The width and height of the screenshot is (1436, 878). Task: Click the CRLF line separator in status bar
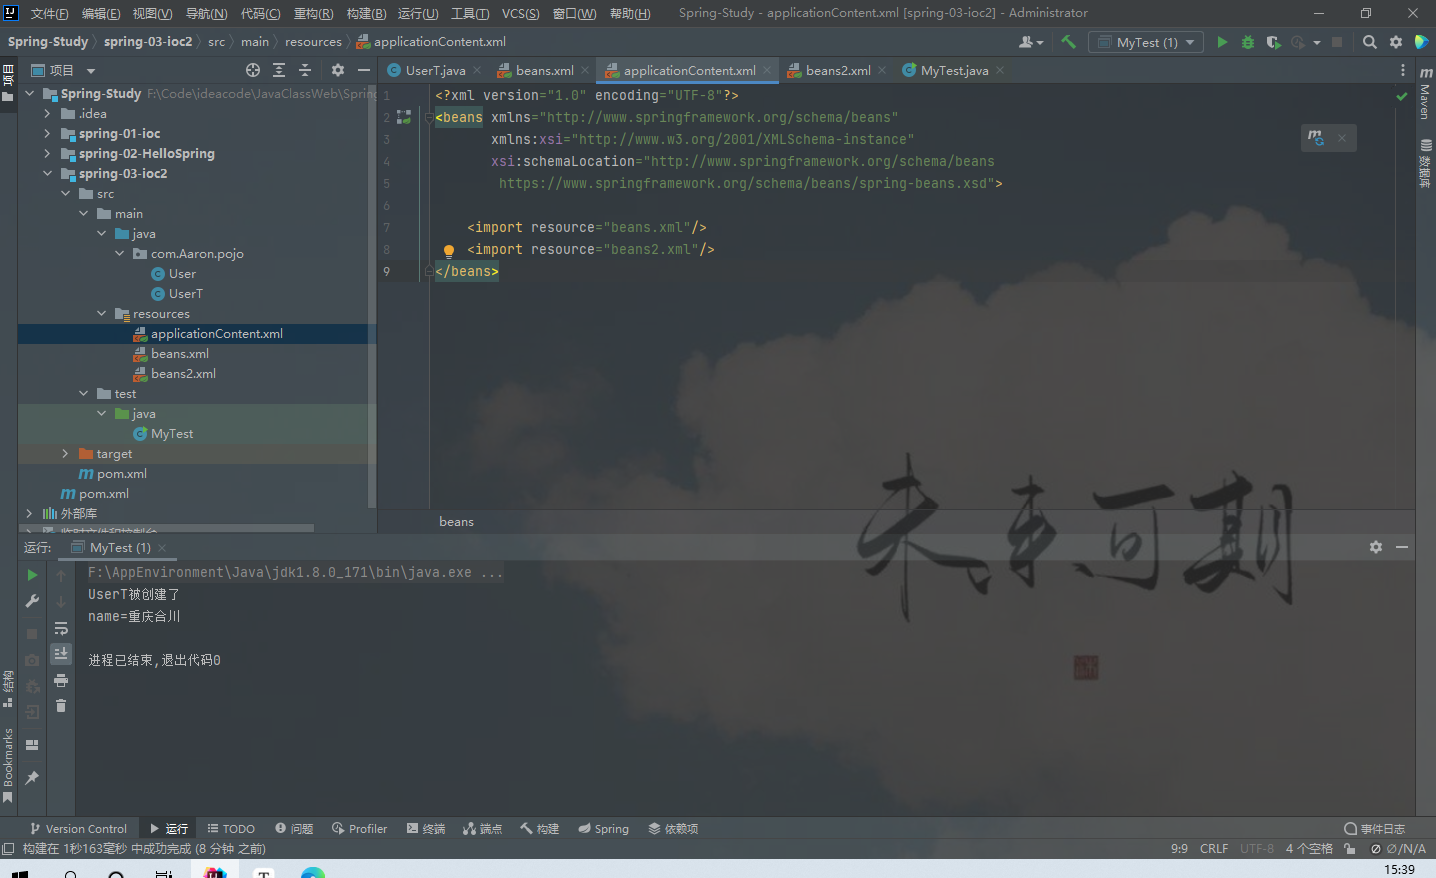click(x=1214, y=849)
